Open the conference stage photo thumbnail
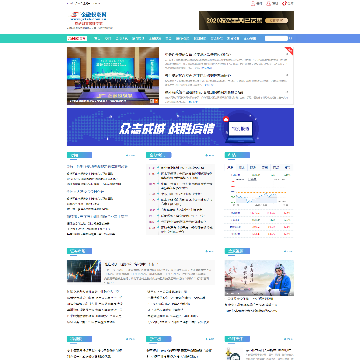Screen dimensions: 360x360 (113, 76)
